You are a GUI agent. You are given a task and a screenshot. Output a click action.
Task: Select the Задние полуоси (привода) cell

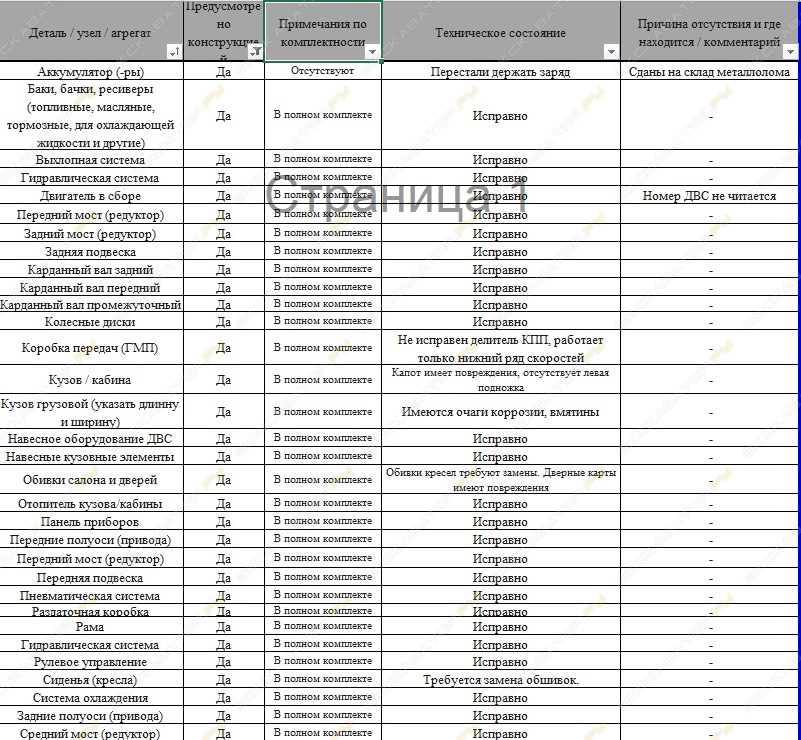pyautogui.click(x=91, y=715)
